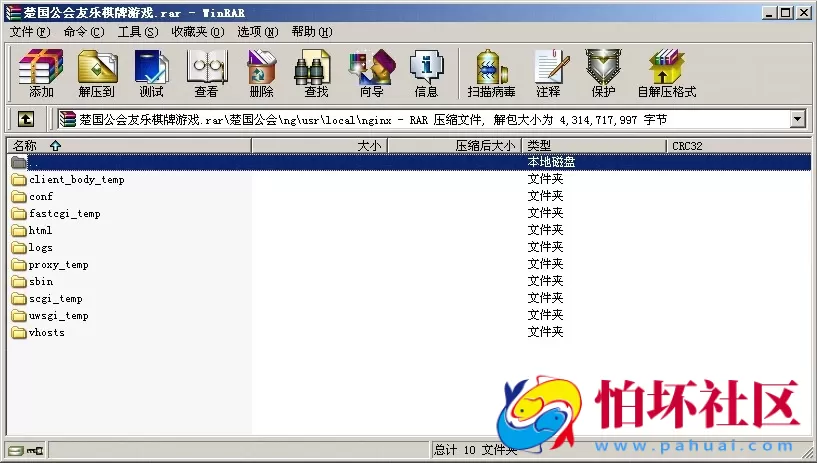Click the key icon in status bar
Image resolution: width=817 pixels, height=463 pixels.
click(35, 451)
